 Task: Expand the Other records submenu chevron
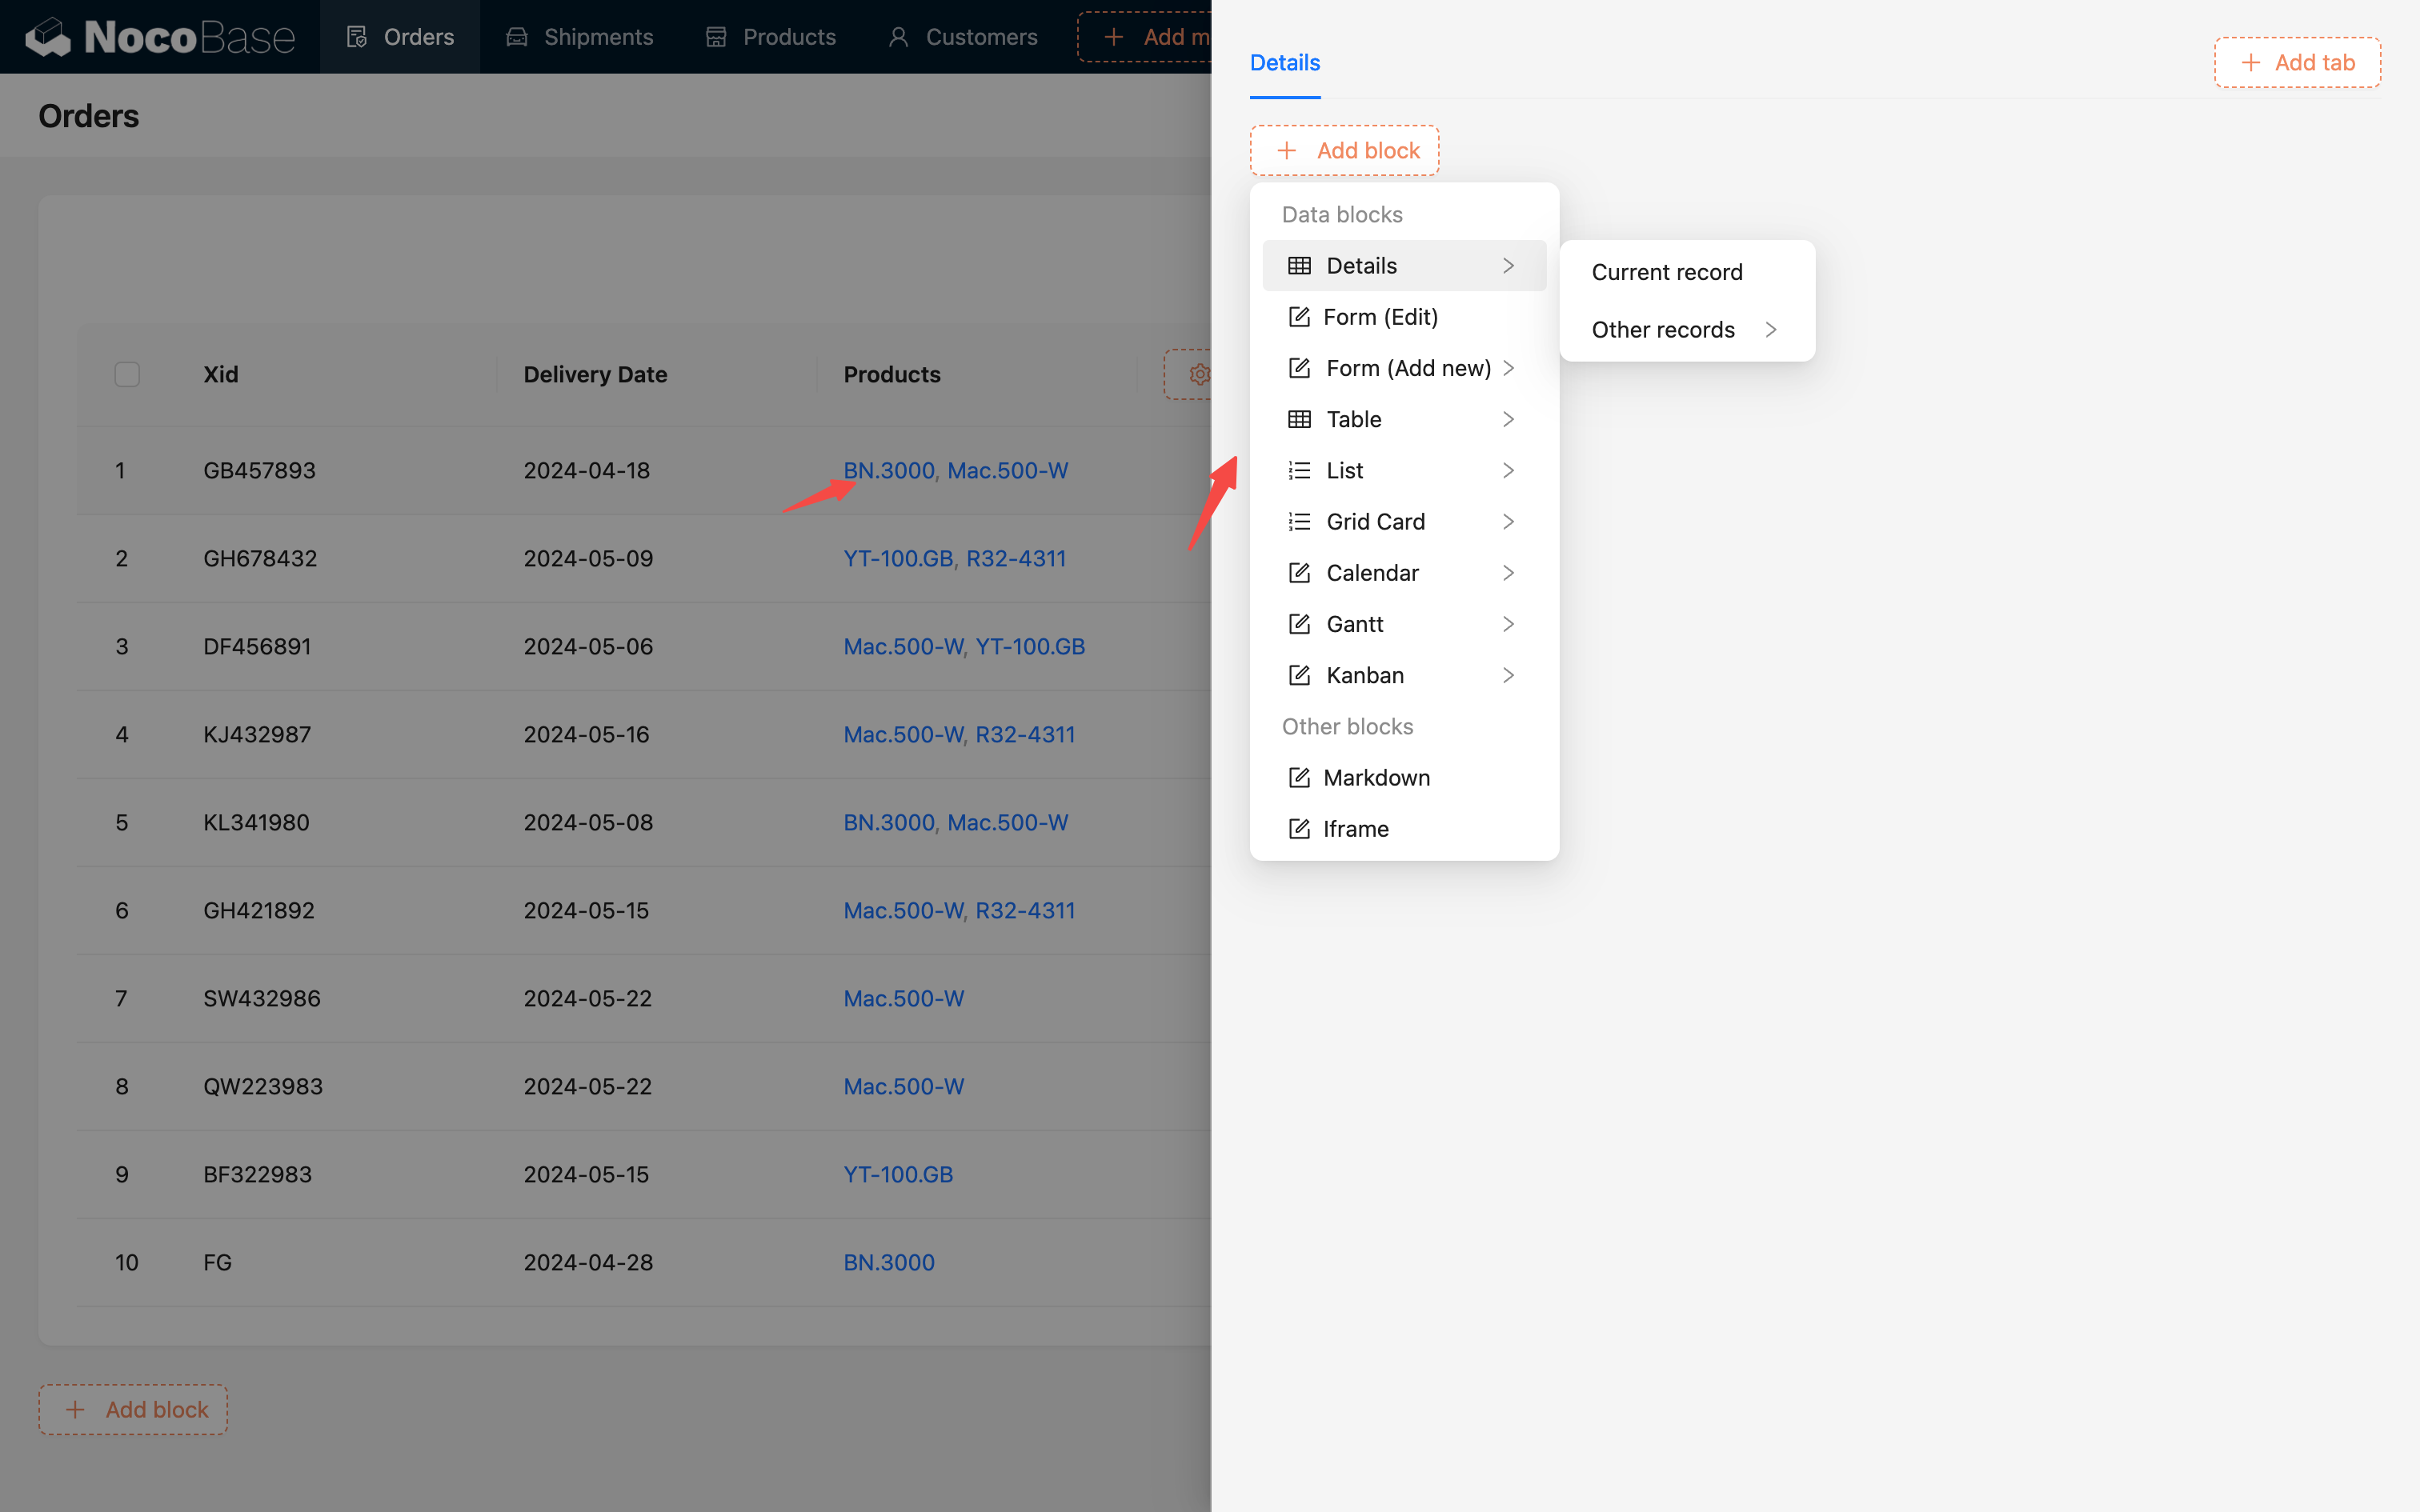1771,329
